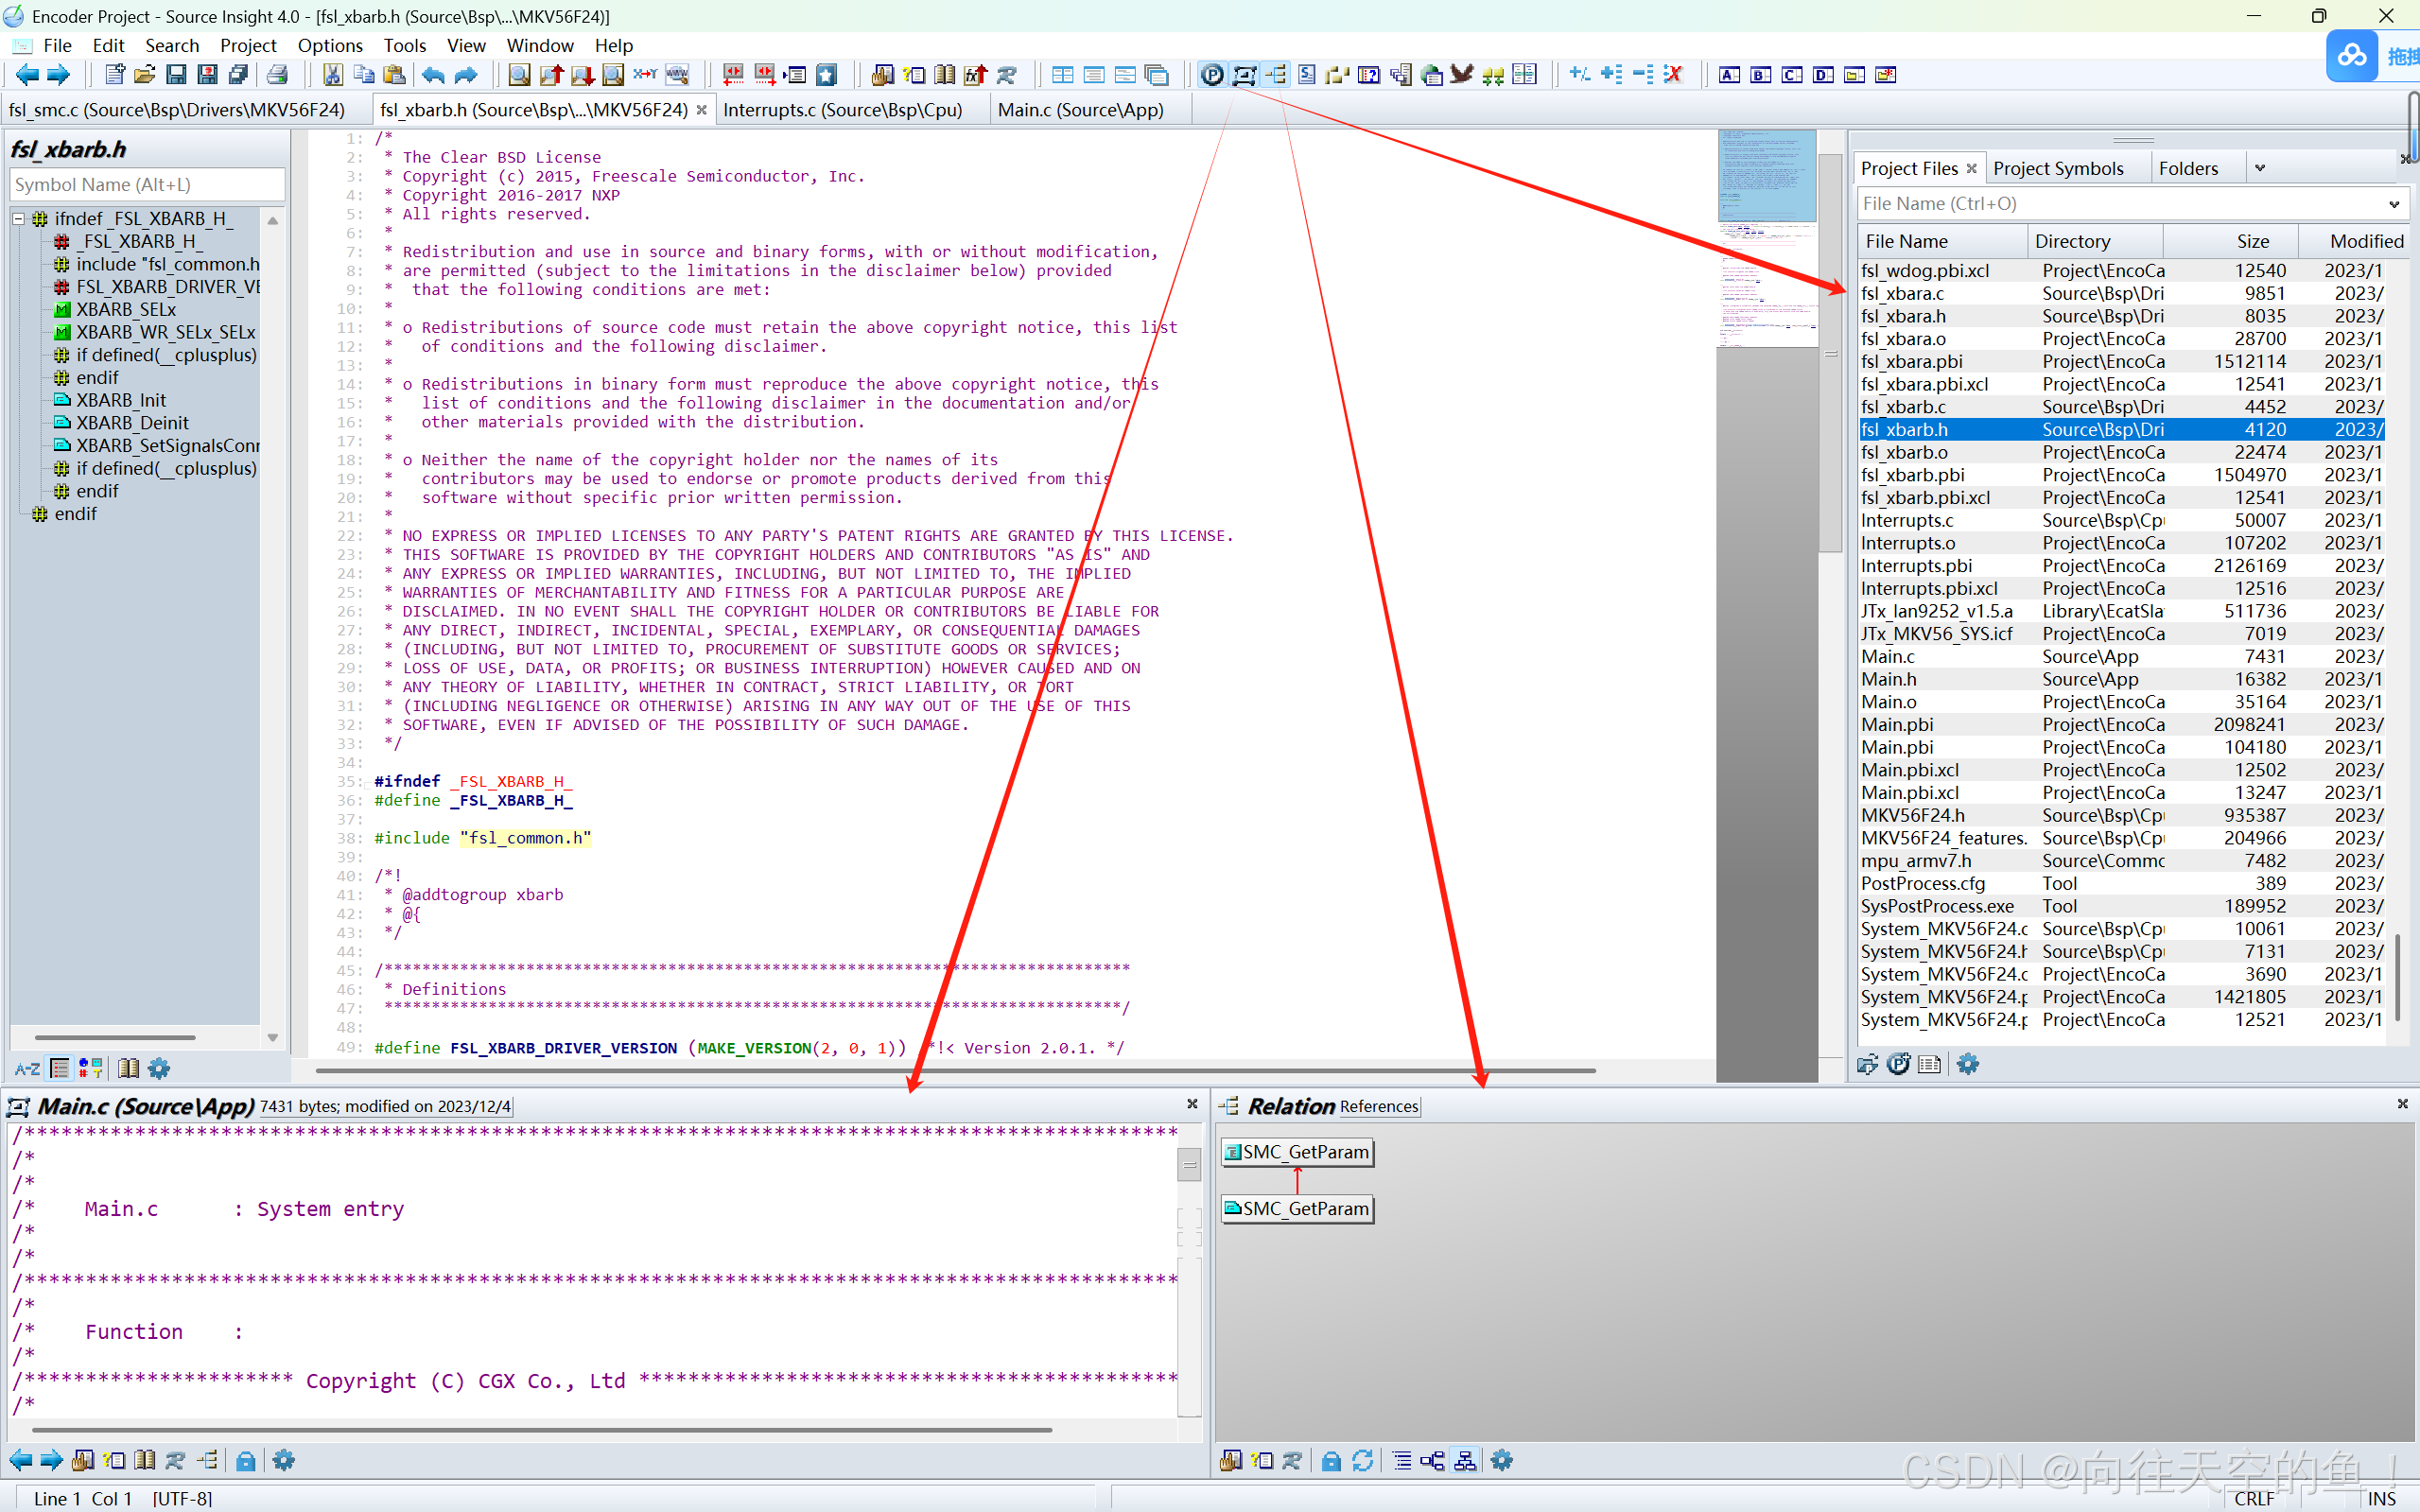Toggle the Project Window (P) button
Viewport: 2420px width, 1512px height.
pos(1212,75)
